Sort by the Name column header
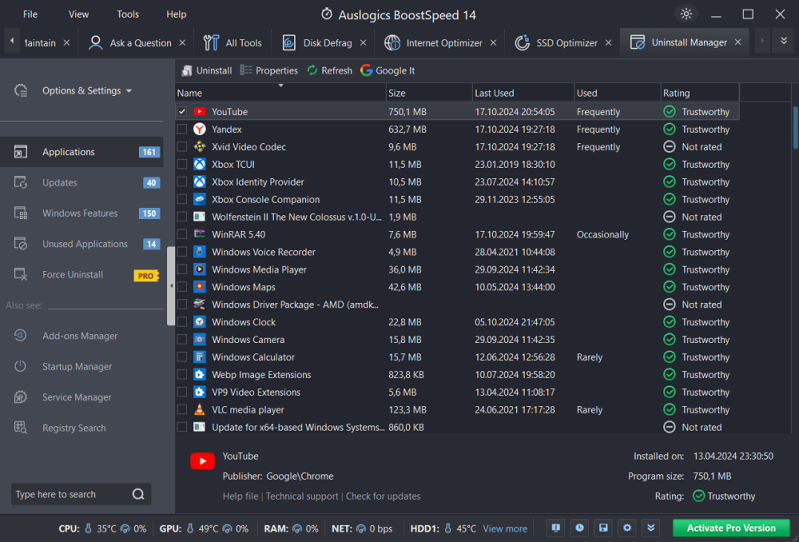The width and height of the screenshot is (799, 542). click(280, 93)
